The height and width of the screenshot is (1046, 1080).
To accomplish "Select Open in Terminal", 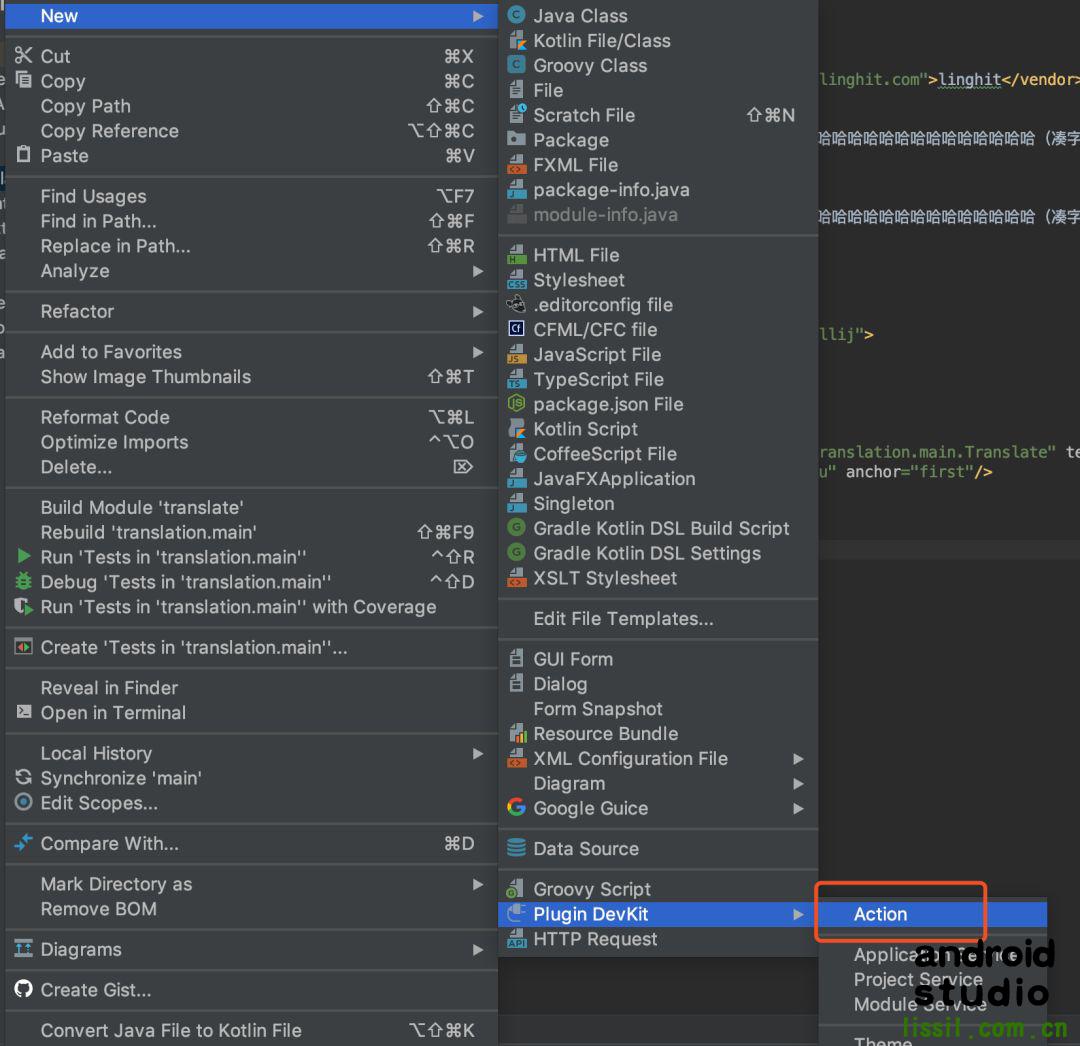I will [x=251, y=713].
